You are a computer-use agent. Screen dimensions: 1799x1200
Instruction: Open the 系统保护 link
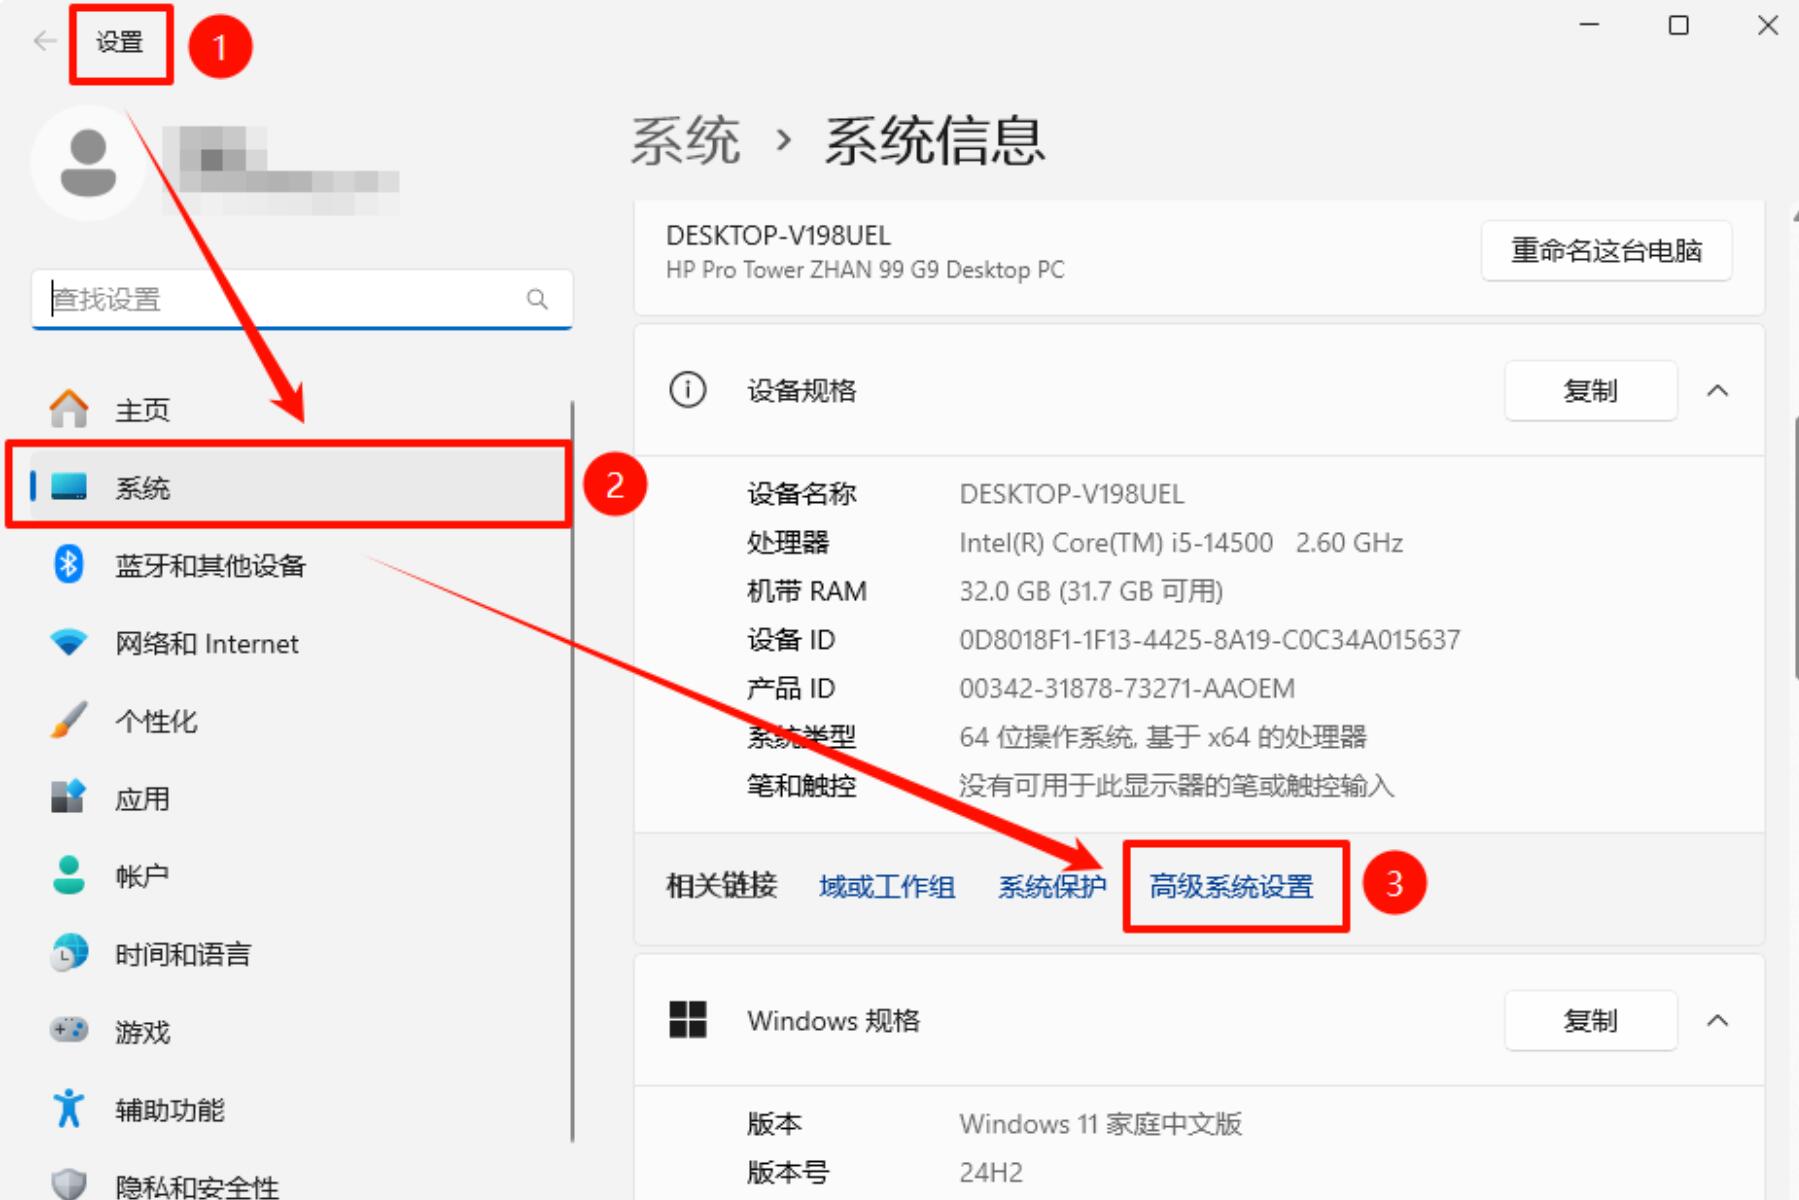[1051, 887]
